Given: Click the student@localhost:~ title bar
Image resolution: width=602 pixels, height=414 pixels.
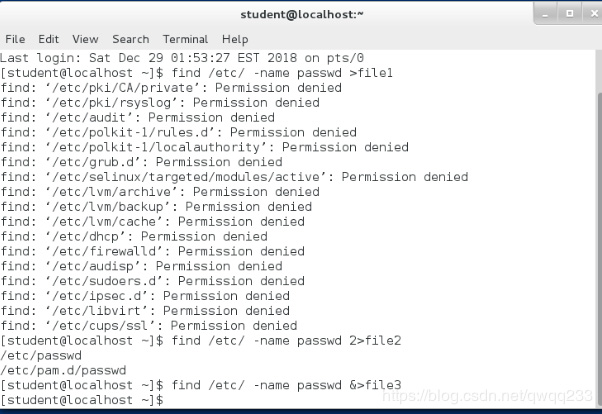Looking at the screenshot, I should pyautogui.click(x=300, y=15).
